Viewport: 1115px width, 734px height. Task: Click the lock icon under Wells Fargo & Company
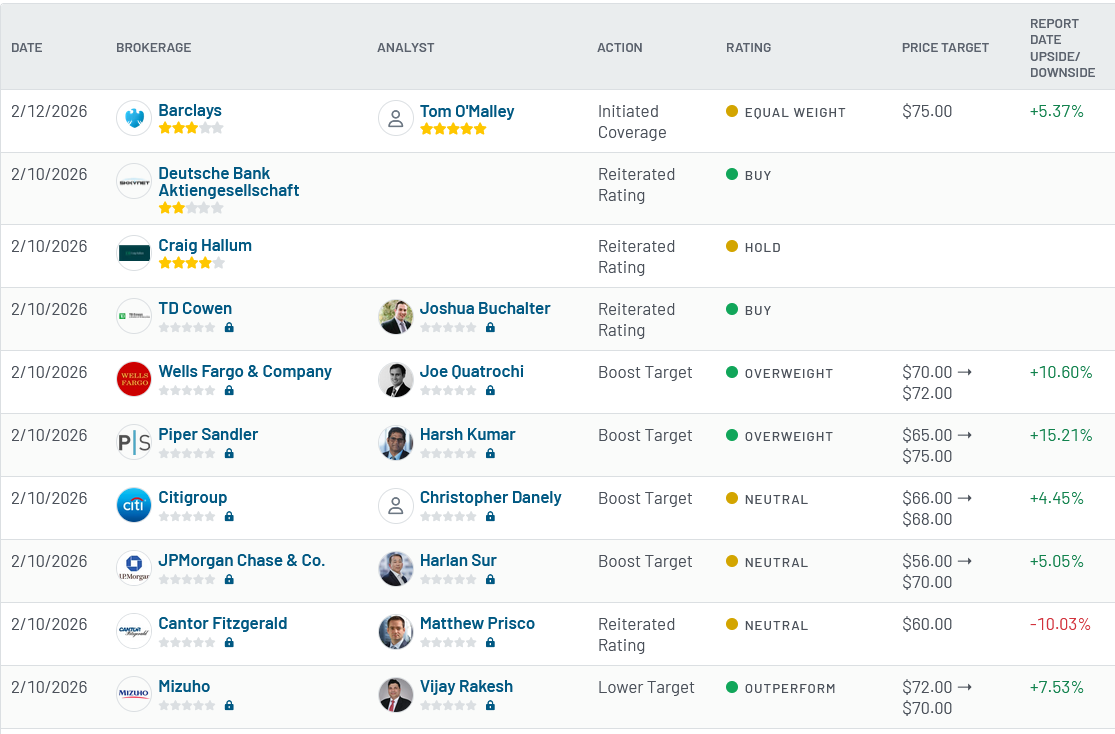click(x=229, y=390)
